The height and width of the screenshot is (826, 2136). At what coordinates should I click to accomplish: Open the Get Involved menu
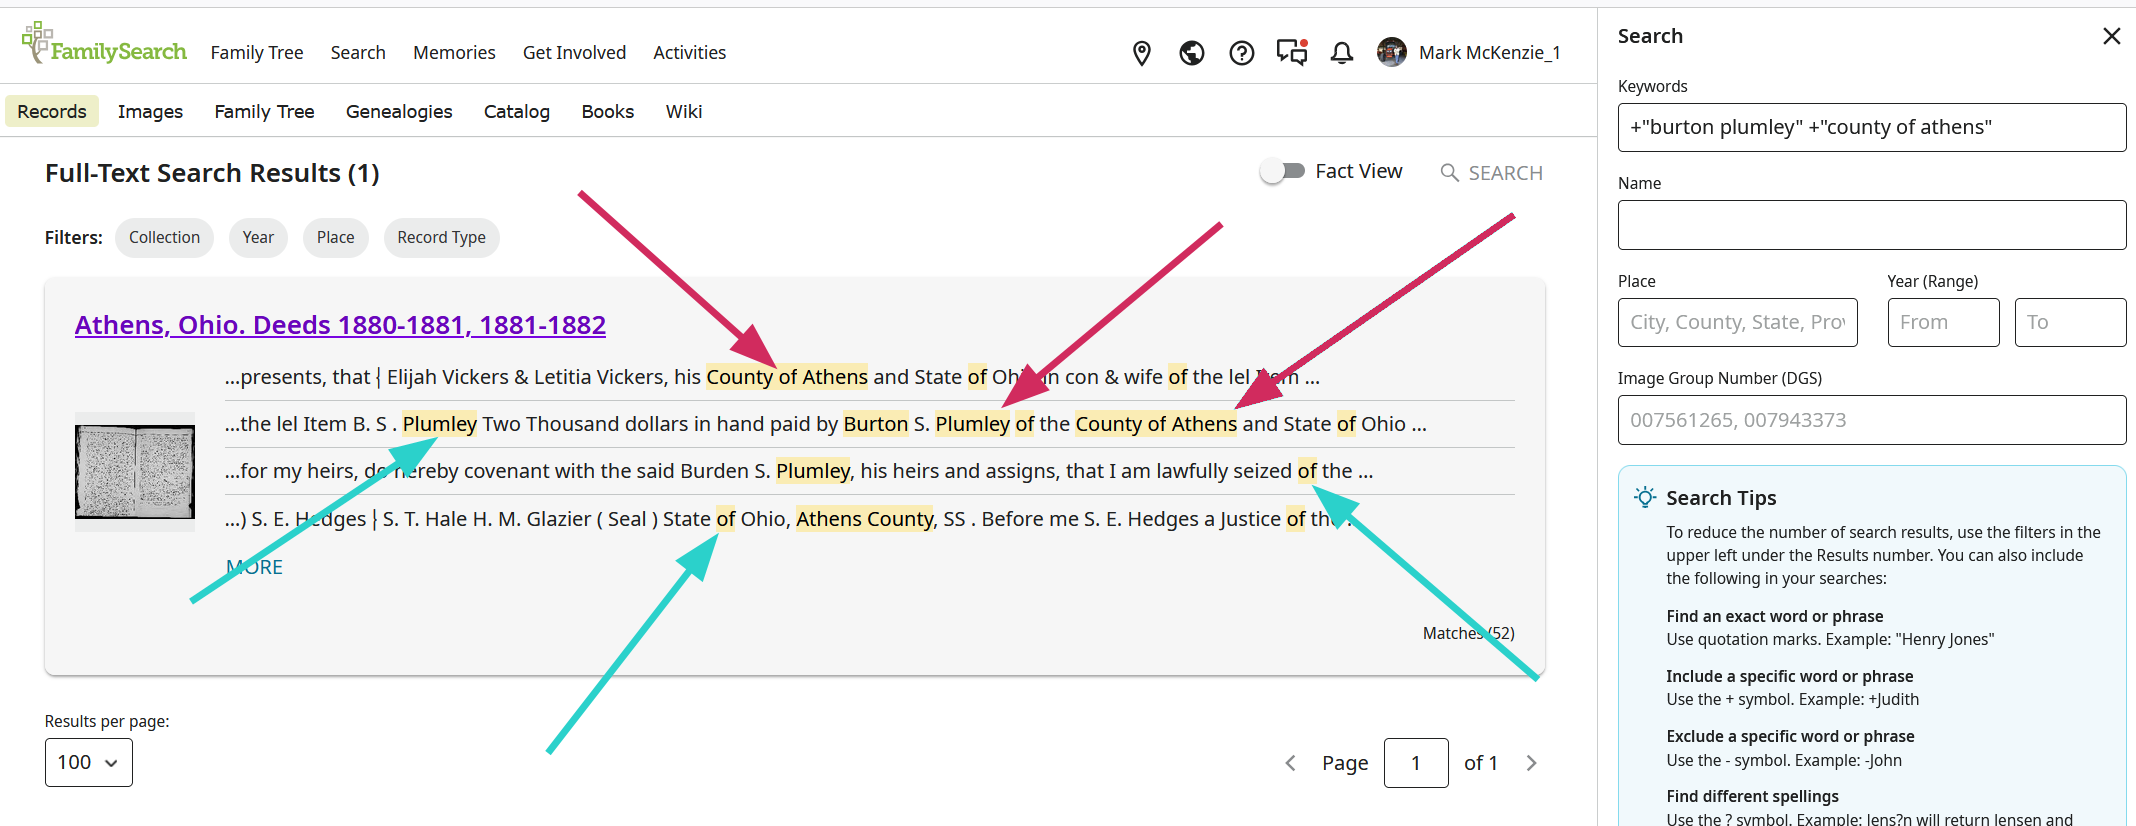574,53
